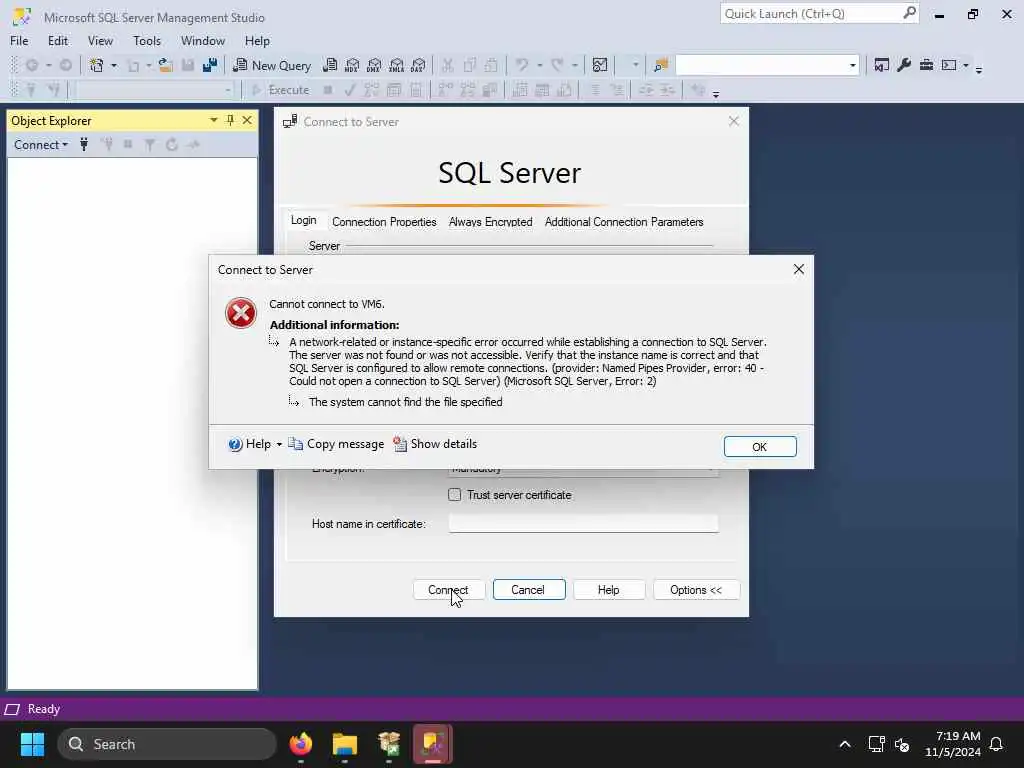1024x768 pixels.
Task: Click Host name in certificate field
Action: (x=583, y=524)
